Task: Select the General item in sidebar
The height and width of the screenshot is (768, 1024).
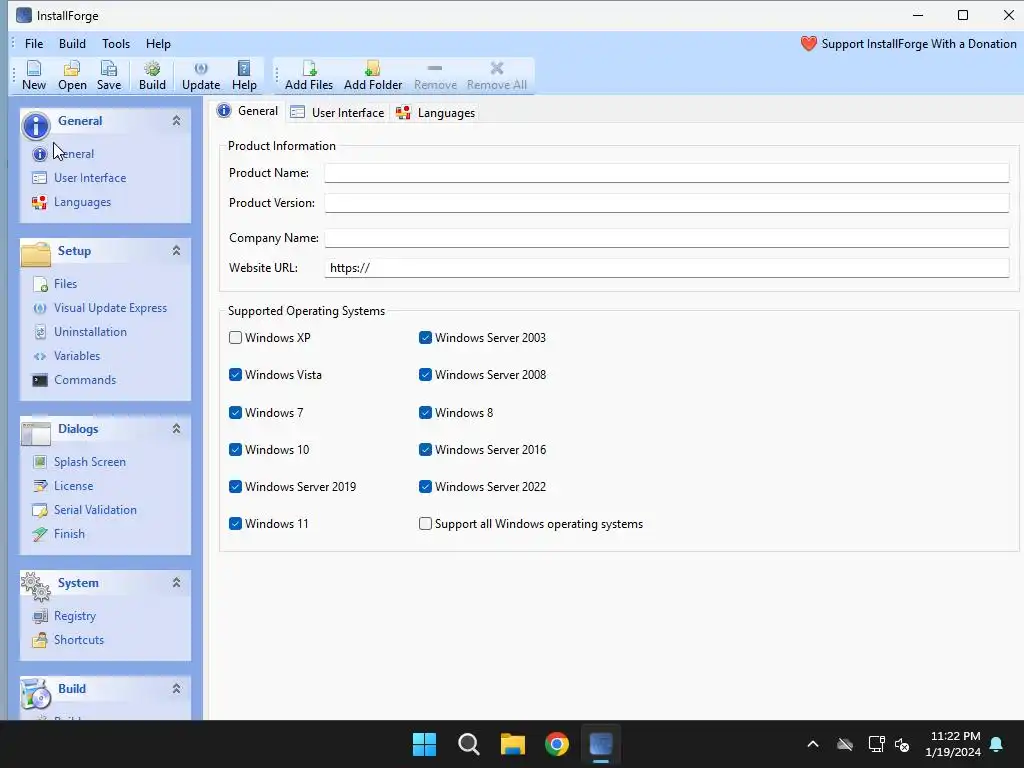Action: (x=63, y=154)
